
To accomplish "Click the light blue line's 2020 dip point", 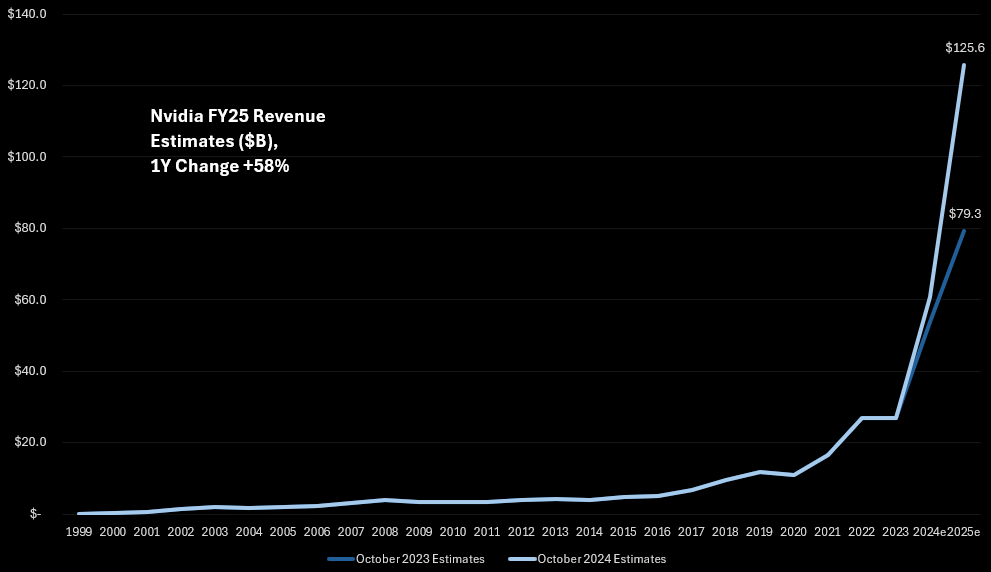I will [794, 475].
